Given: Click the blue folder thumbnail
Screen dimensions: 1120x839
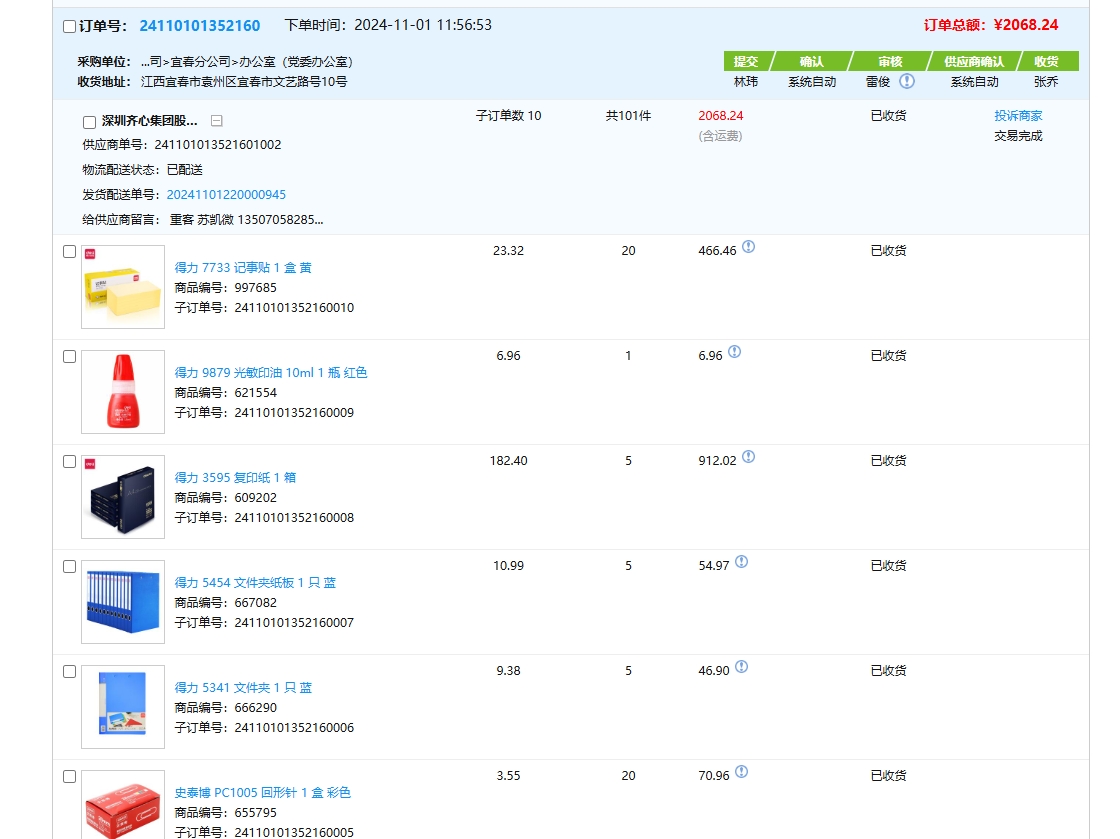Looking at the screenshot, I should (x=123, y=707).
